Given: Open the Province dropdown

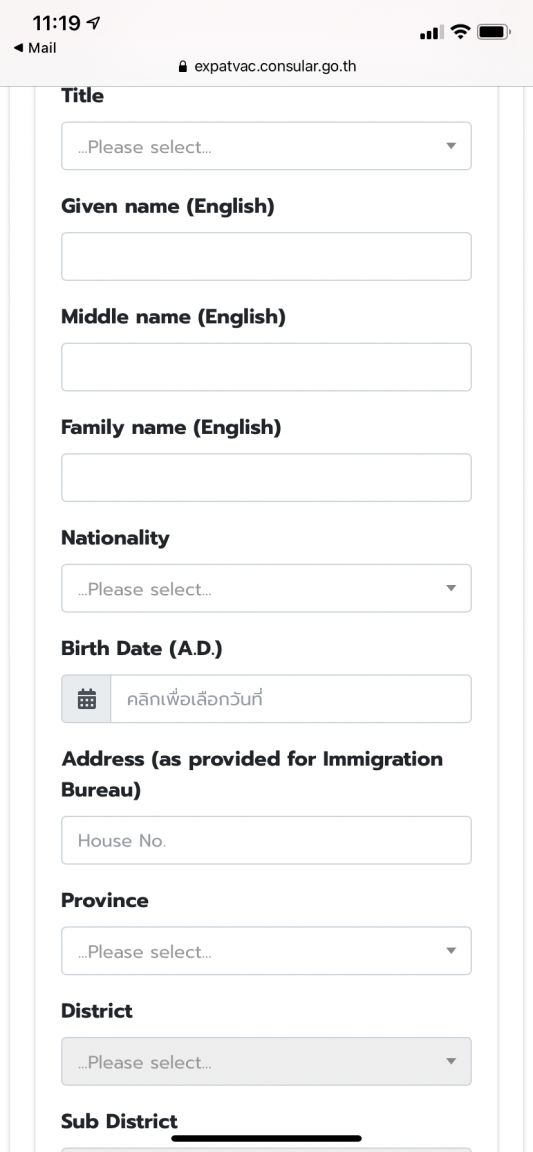Looking at the screenshot, I should 266,951.
